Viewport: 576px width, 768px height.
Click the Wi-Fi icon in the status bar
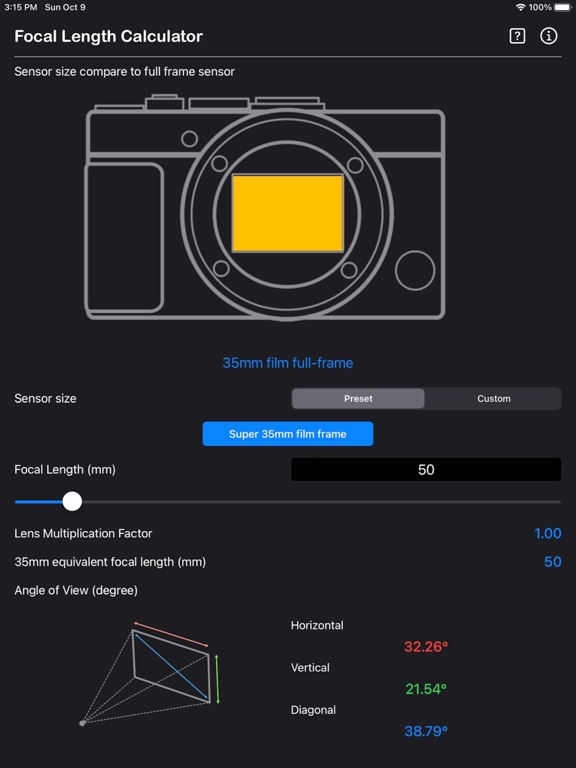521,7
